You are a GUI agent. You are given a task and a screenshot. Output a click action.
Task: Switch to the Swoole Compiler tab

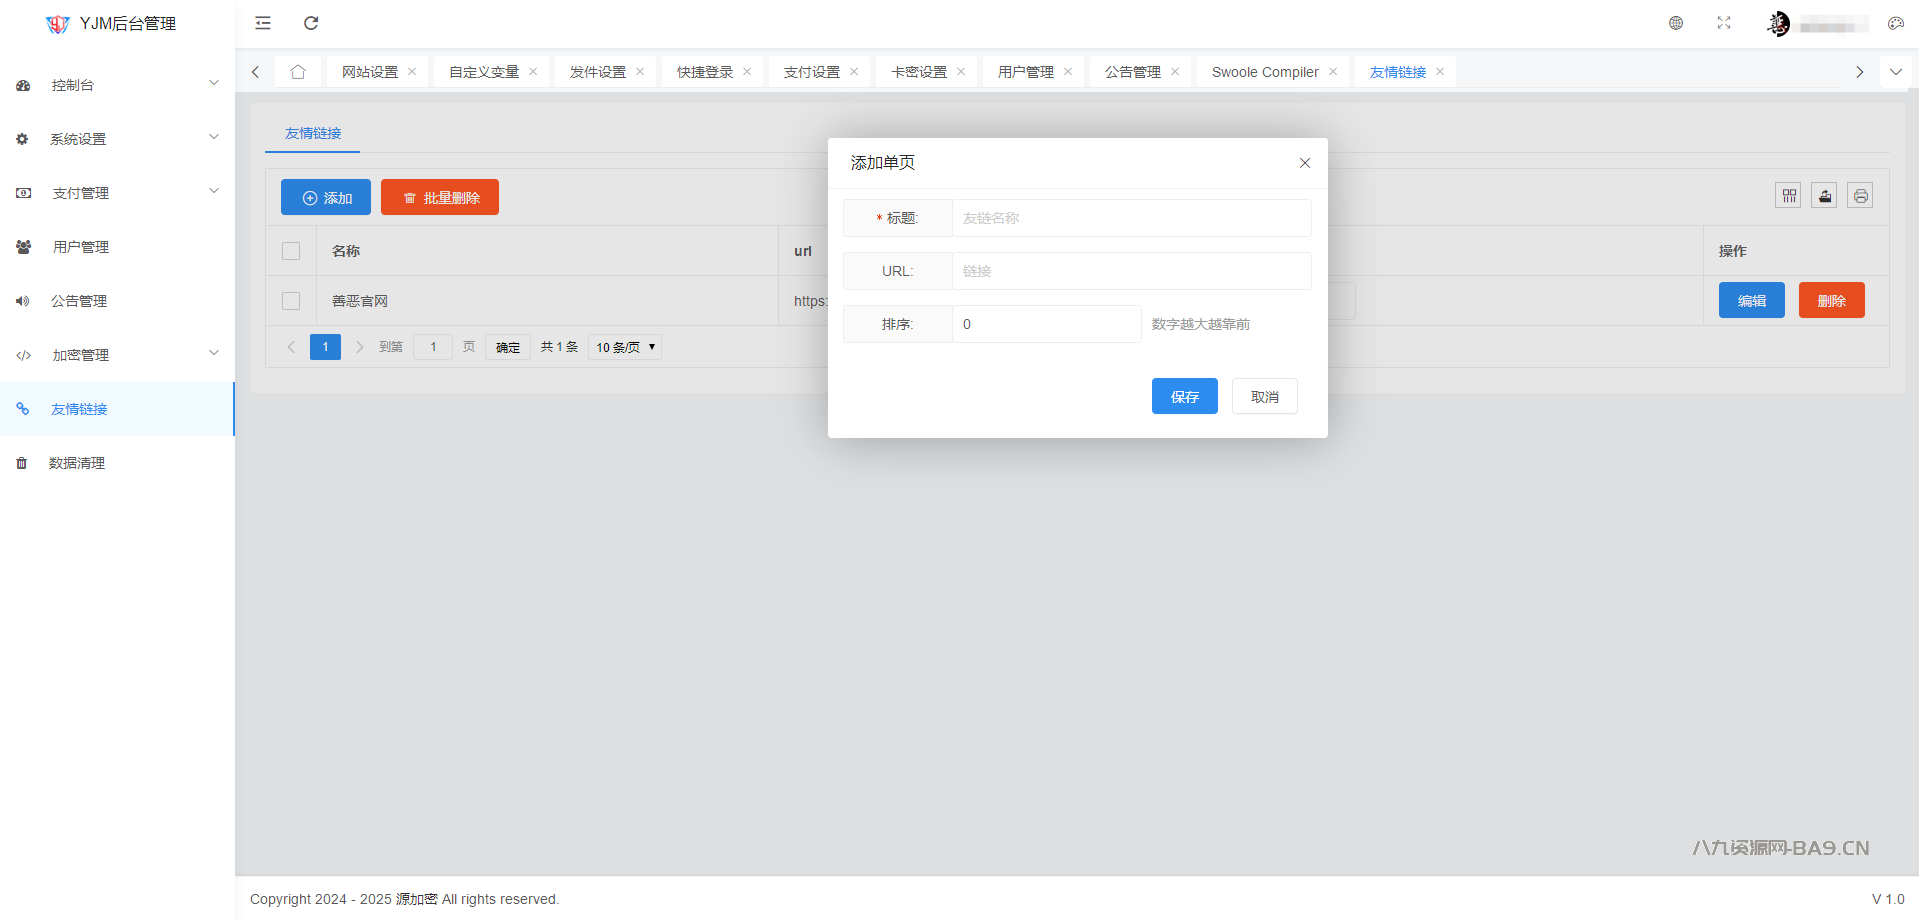click(1264, 72)
